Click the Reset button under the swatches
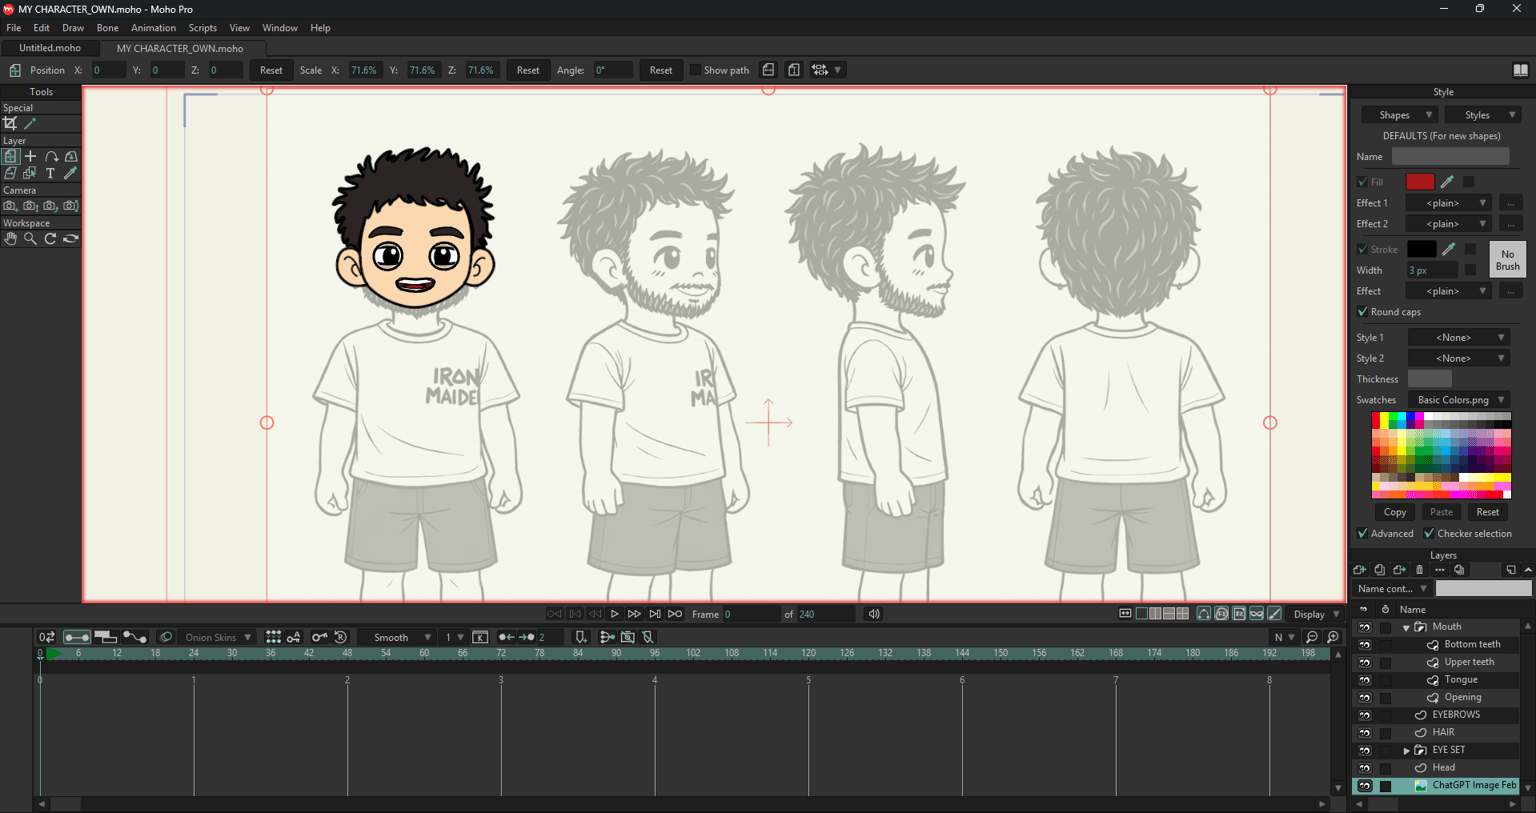The height and width of the screenshot is (813, 1536). 1488,512
